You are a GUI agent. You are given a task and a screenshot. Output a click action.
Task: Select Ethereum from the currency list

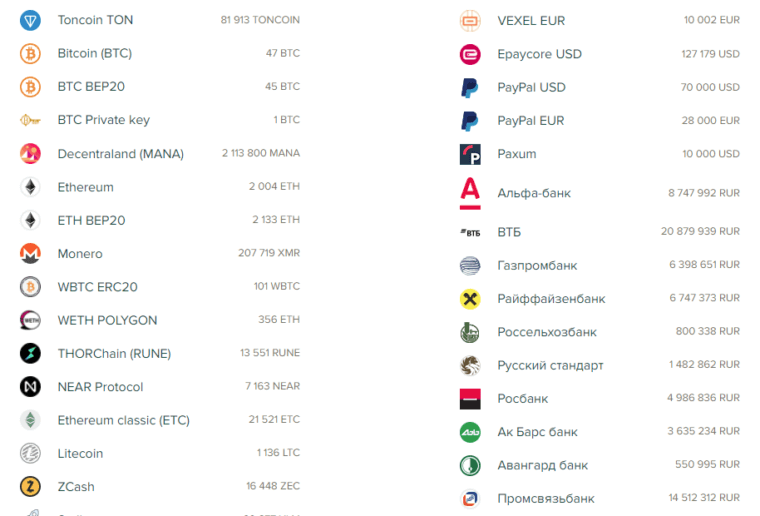[x=85, y=187]
